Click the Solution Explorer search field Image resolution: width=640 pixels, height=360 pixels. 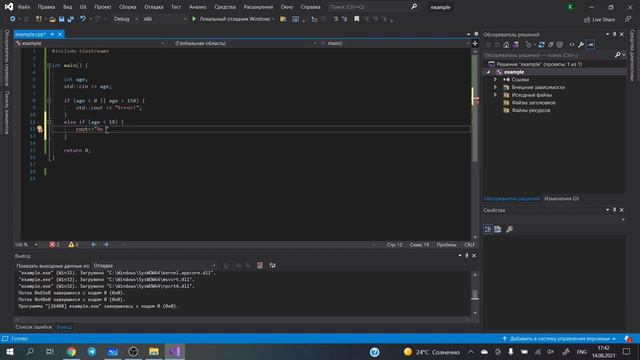[x=548, y=55]
